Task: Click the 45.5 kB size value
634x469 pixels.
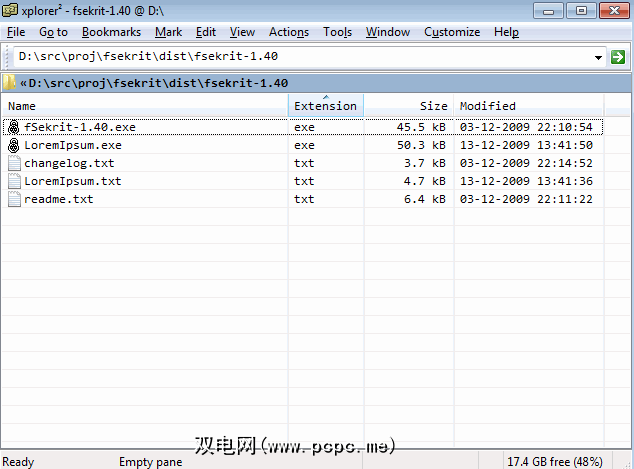Action: tap(421, 127)
